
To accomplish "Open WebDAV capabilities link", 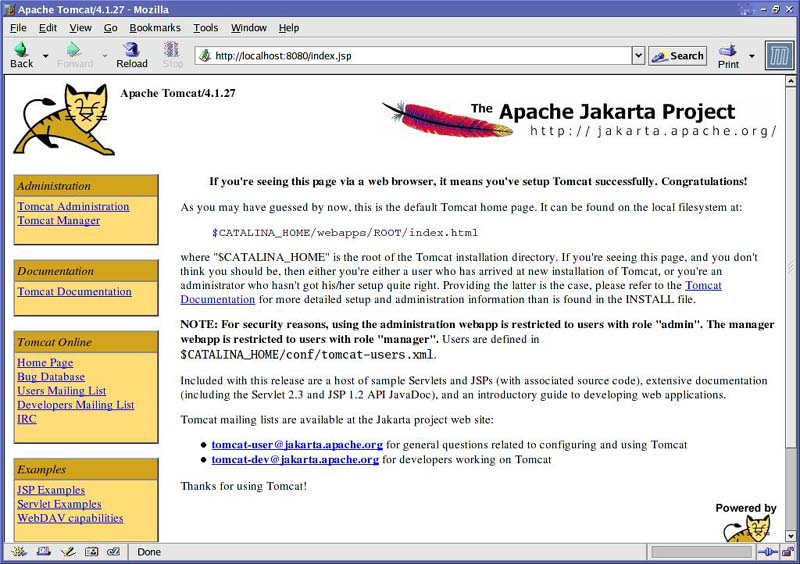I will pos(70,518).
